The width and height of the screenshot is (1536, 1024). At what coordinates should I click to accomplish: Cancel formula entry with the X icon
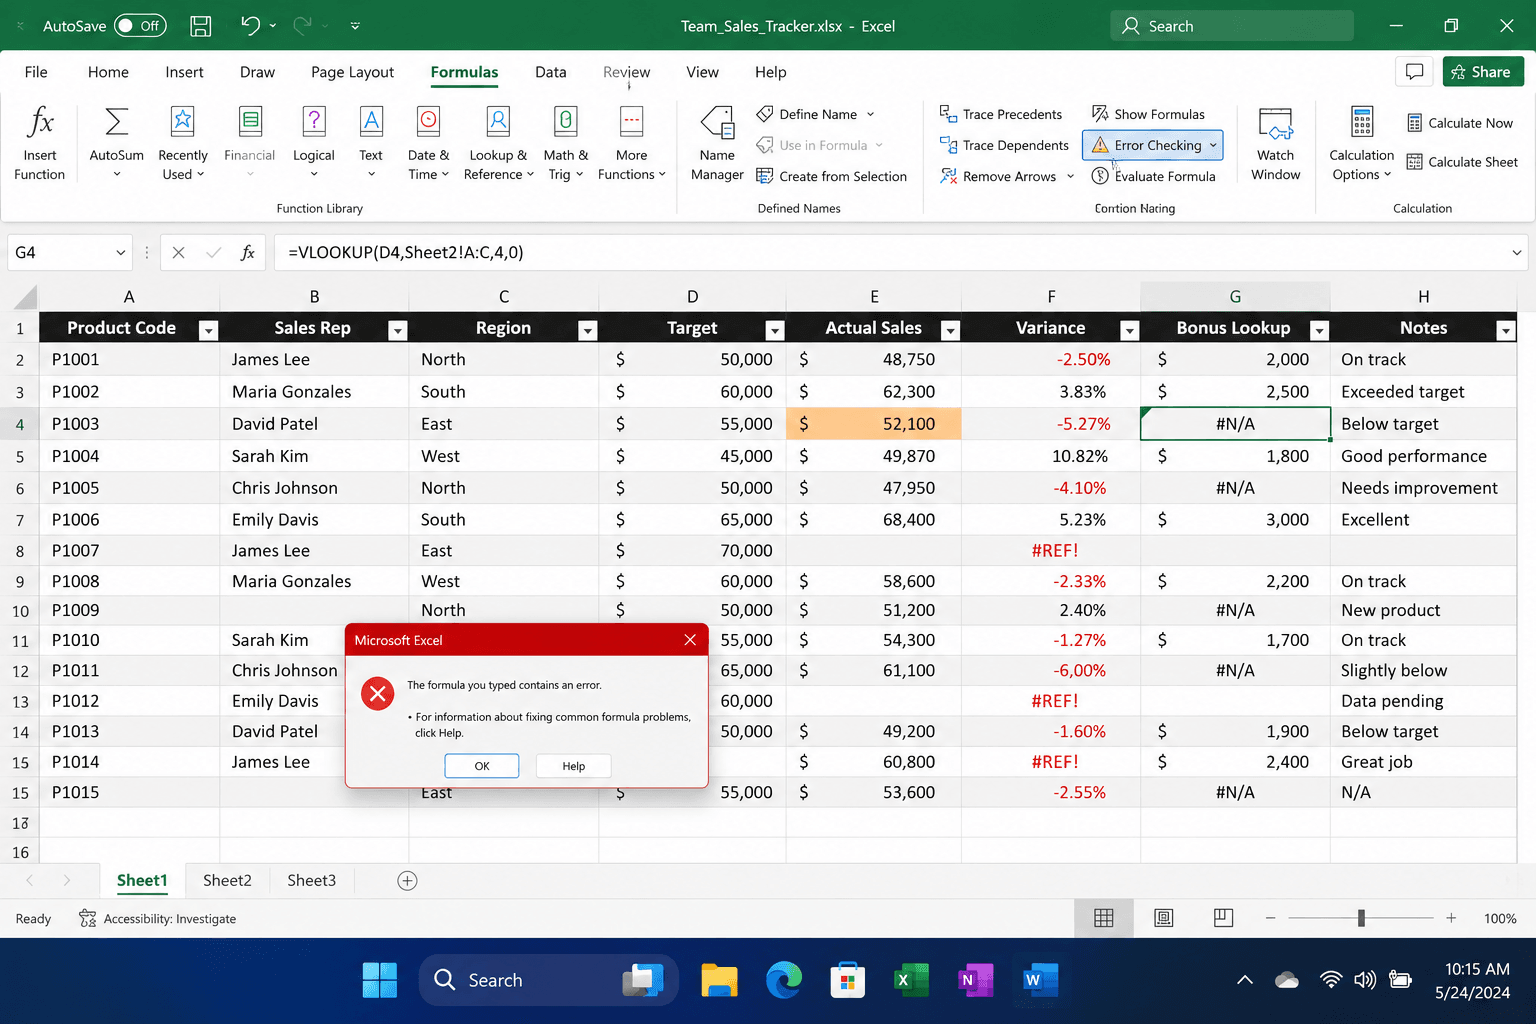178,253
